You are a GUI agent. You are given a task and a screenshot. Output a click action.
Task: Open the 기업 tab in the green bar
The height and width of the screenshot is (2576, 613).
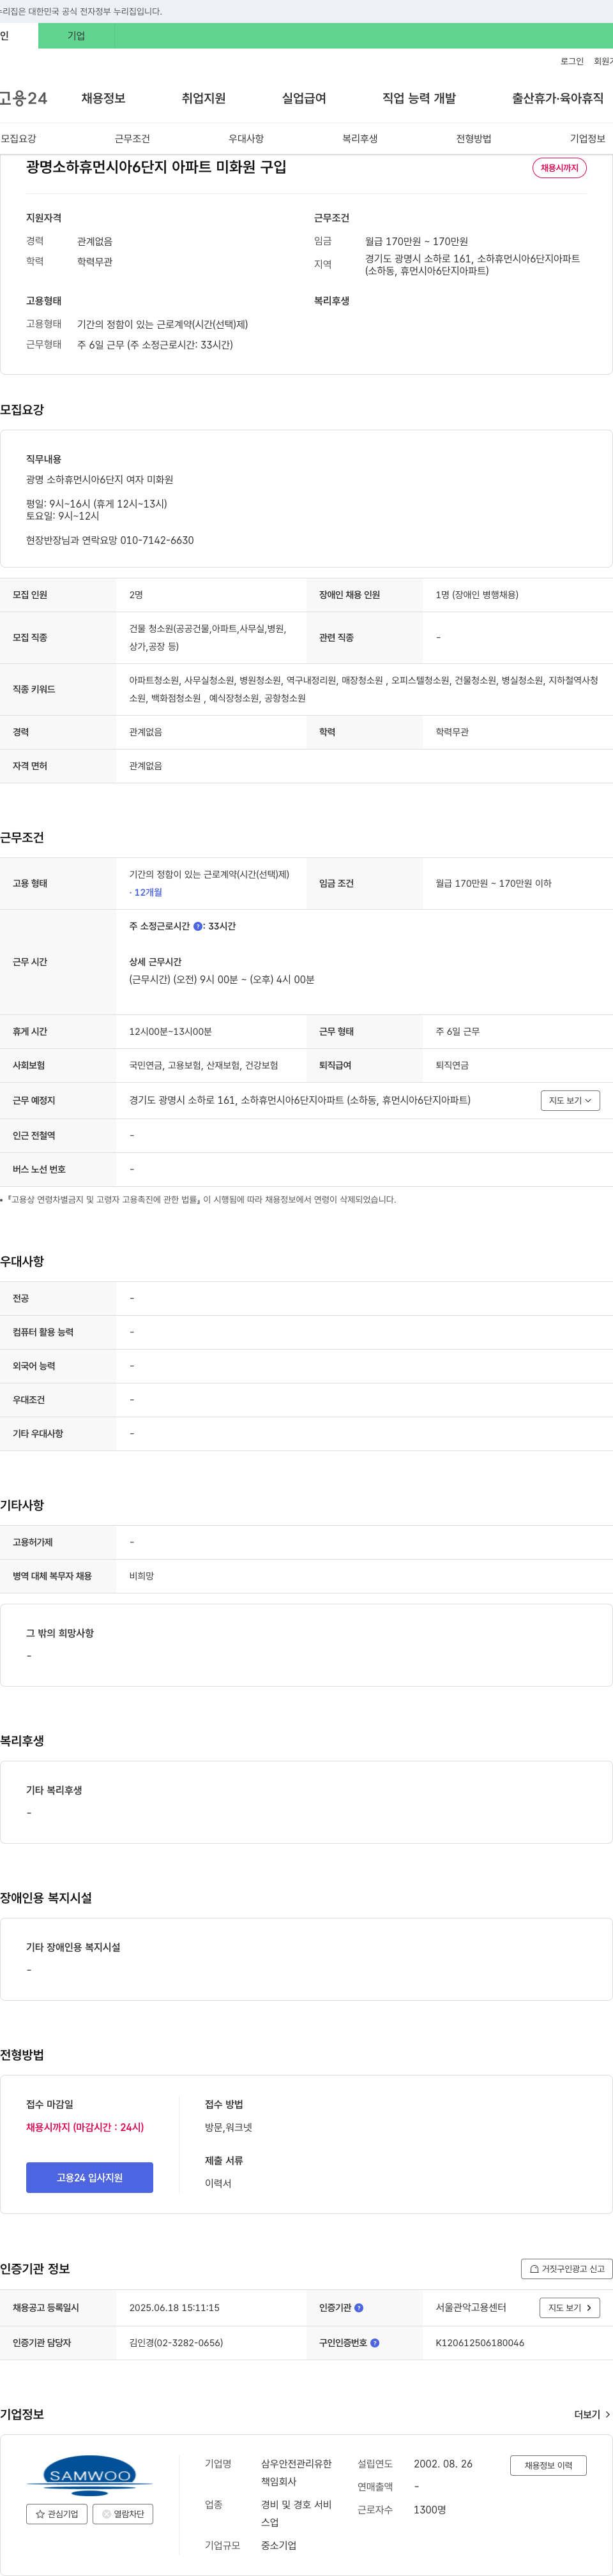click(x=76, y=36)
